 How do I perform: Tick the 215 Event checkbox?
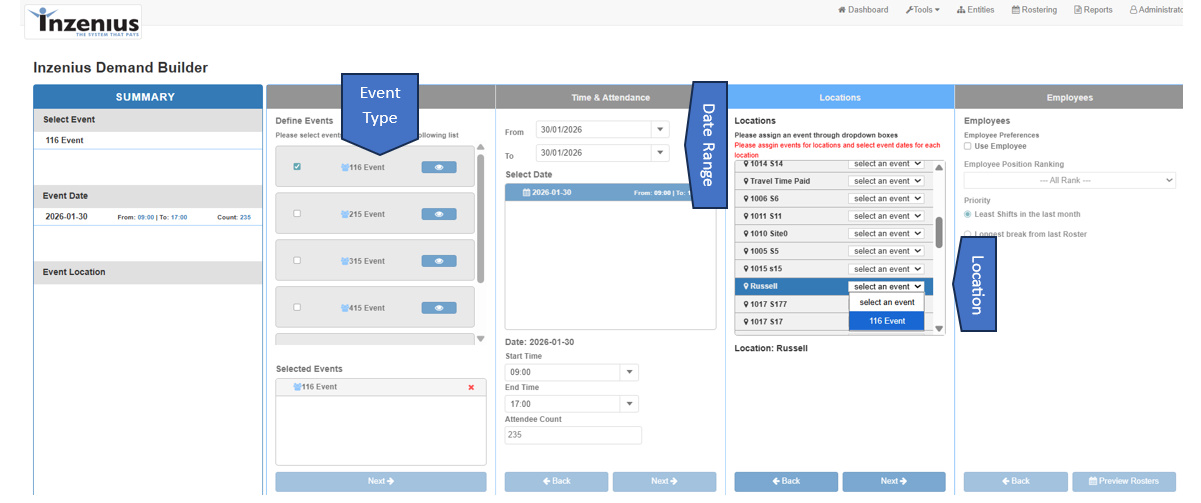tap(297, 214)
